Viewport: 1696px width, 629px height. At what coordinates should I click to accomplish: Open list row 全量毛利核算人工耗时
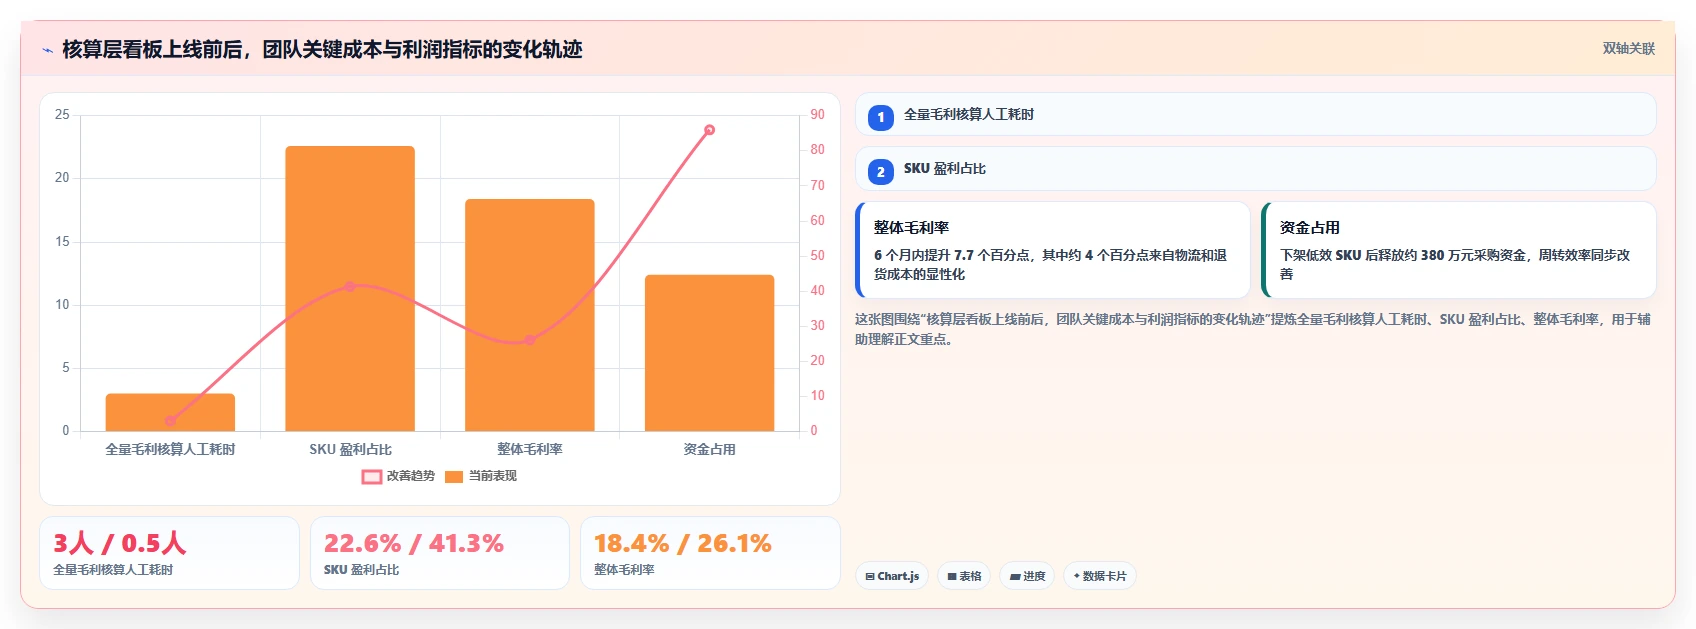click(x=1255, y=114)
